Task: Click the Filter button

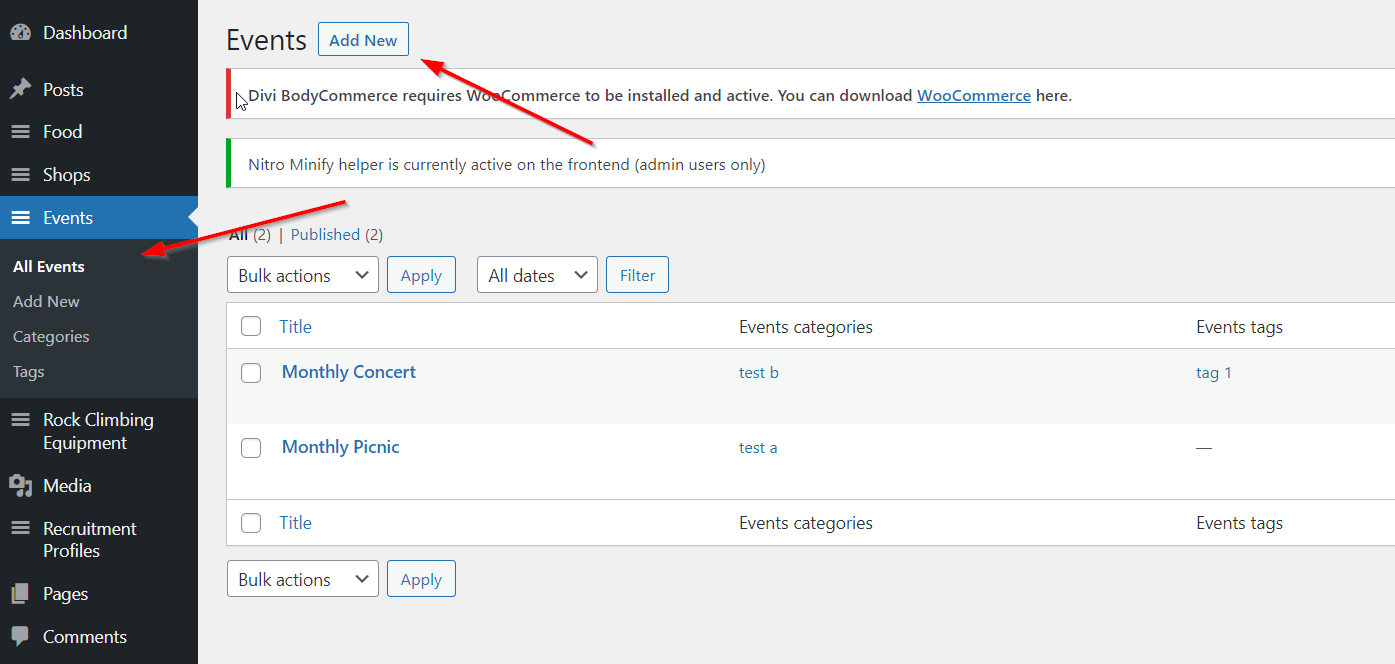Action: (637, 275)
